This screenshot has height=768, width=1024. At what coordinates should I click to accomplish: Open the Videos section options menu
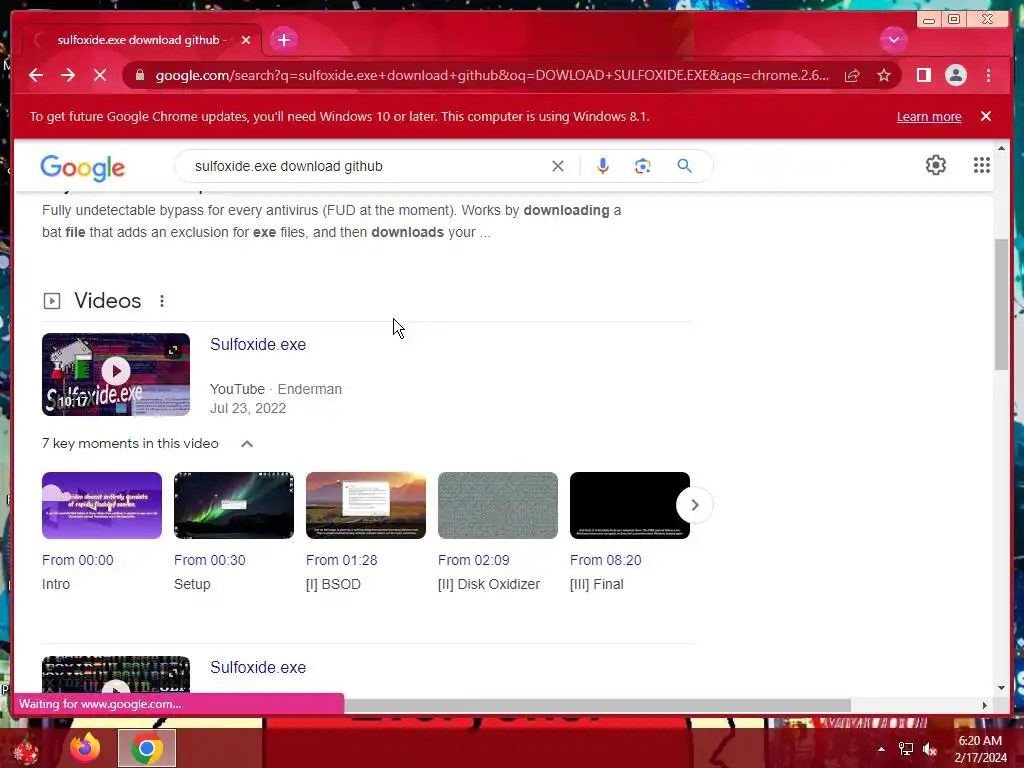162,301
